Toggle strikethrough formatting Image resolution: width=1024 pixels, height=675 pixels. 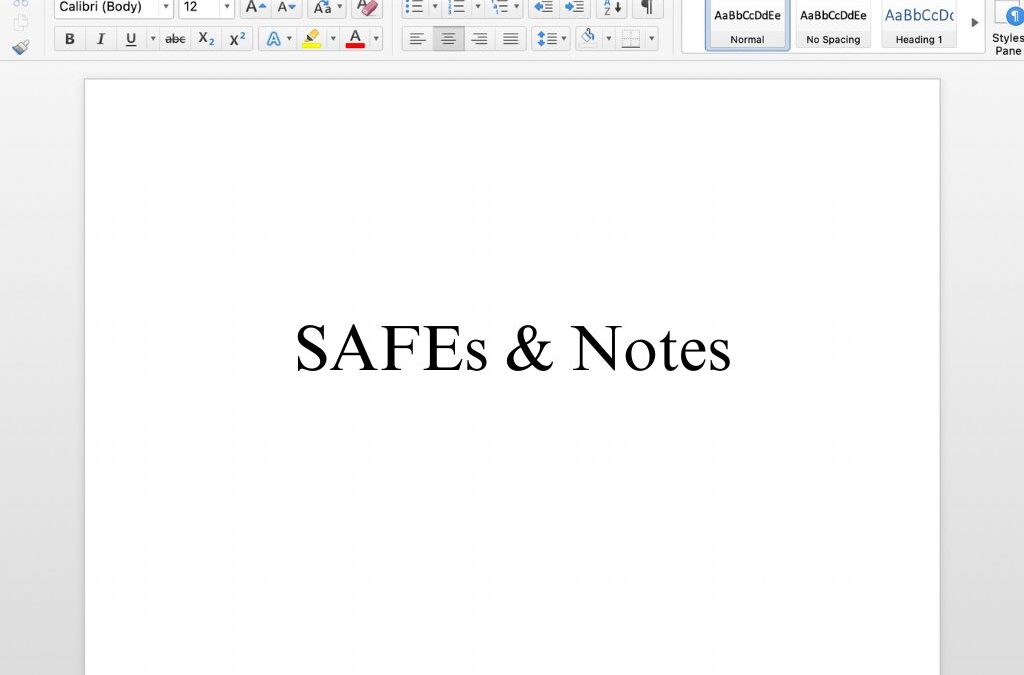pos(175,39)
